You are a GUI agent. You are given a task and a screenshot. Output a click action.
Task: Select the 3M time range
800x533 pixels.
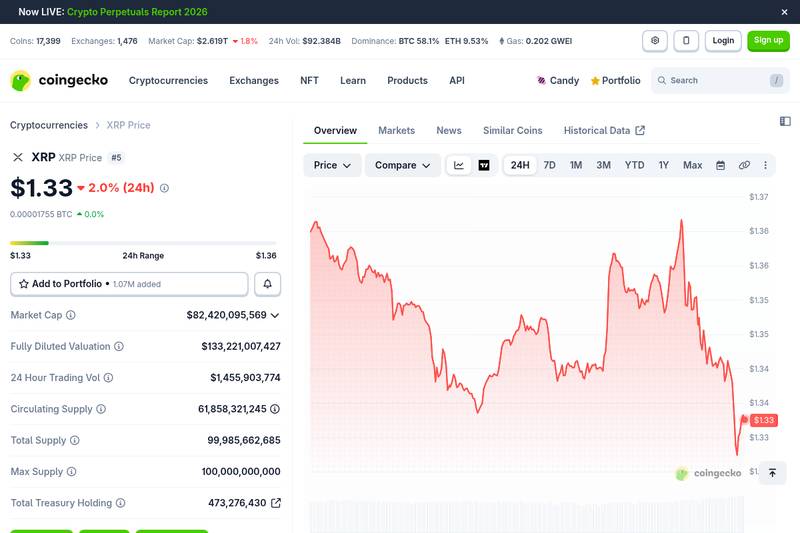pos(604,165)
